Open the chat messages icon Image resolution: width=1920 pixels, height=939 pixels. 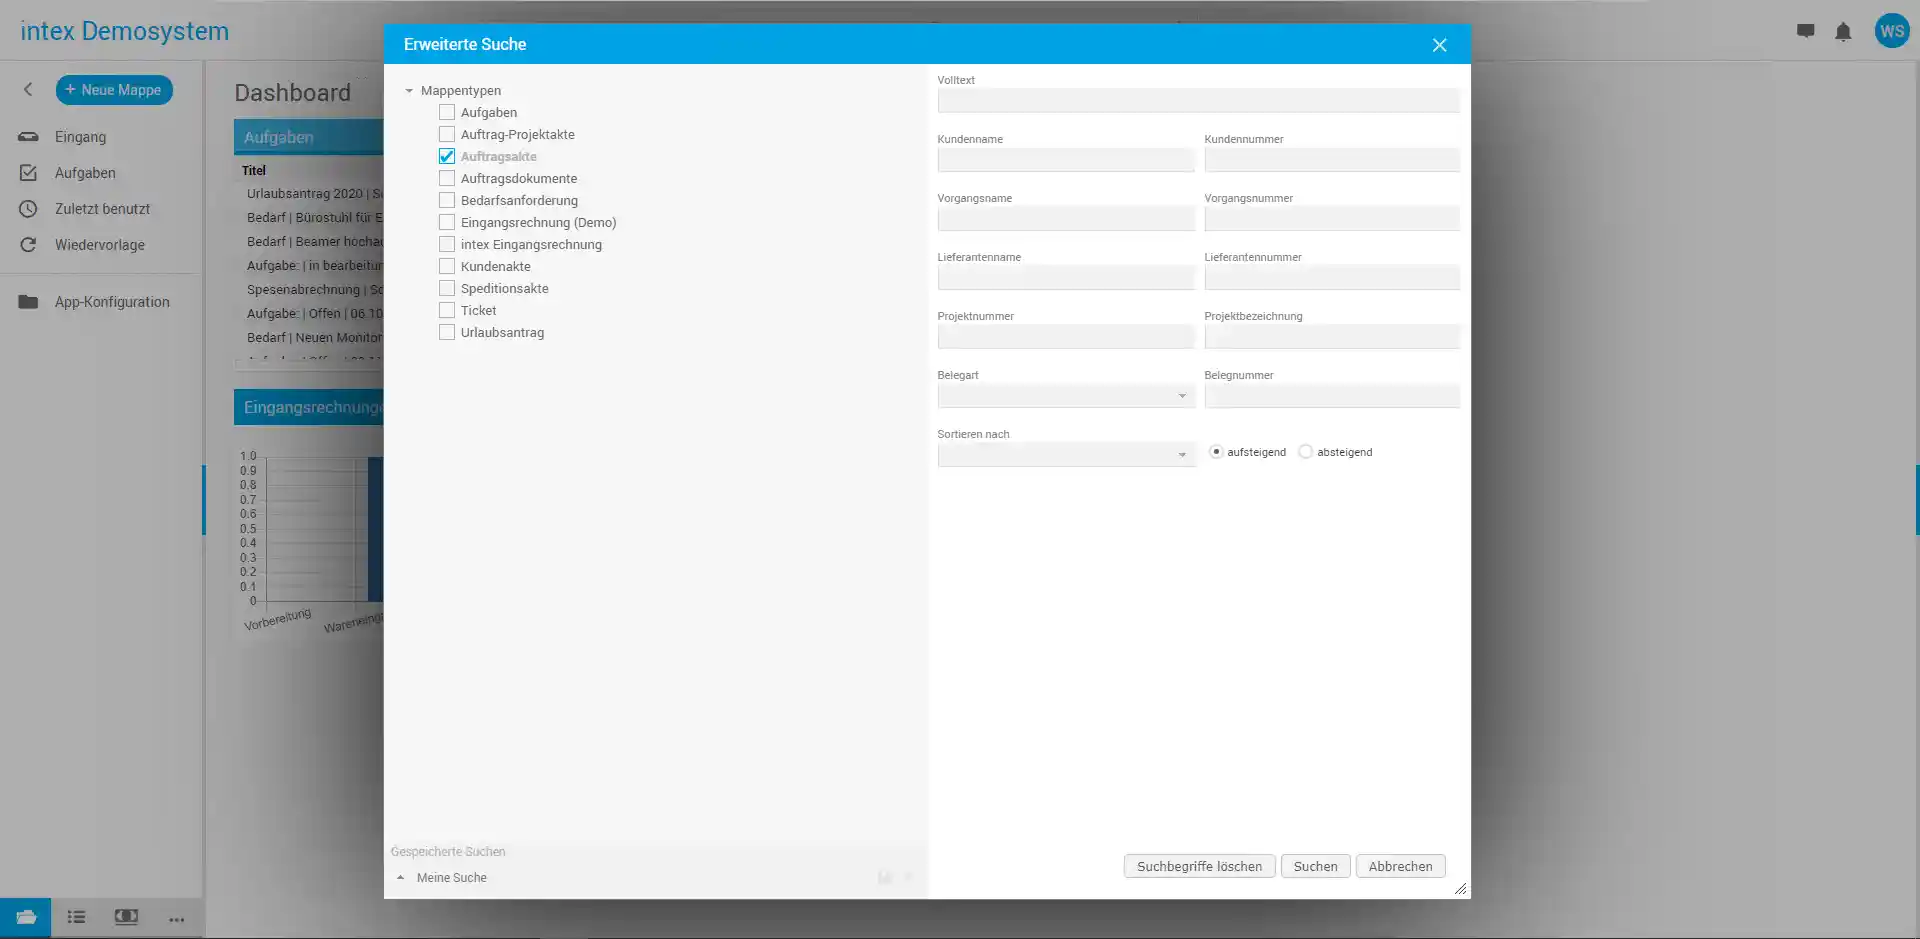click(x=1805, y=31)
